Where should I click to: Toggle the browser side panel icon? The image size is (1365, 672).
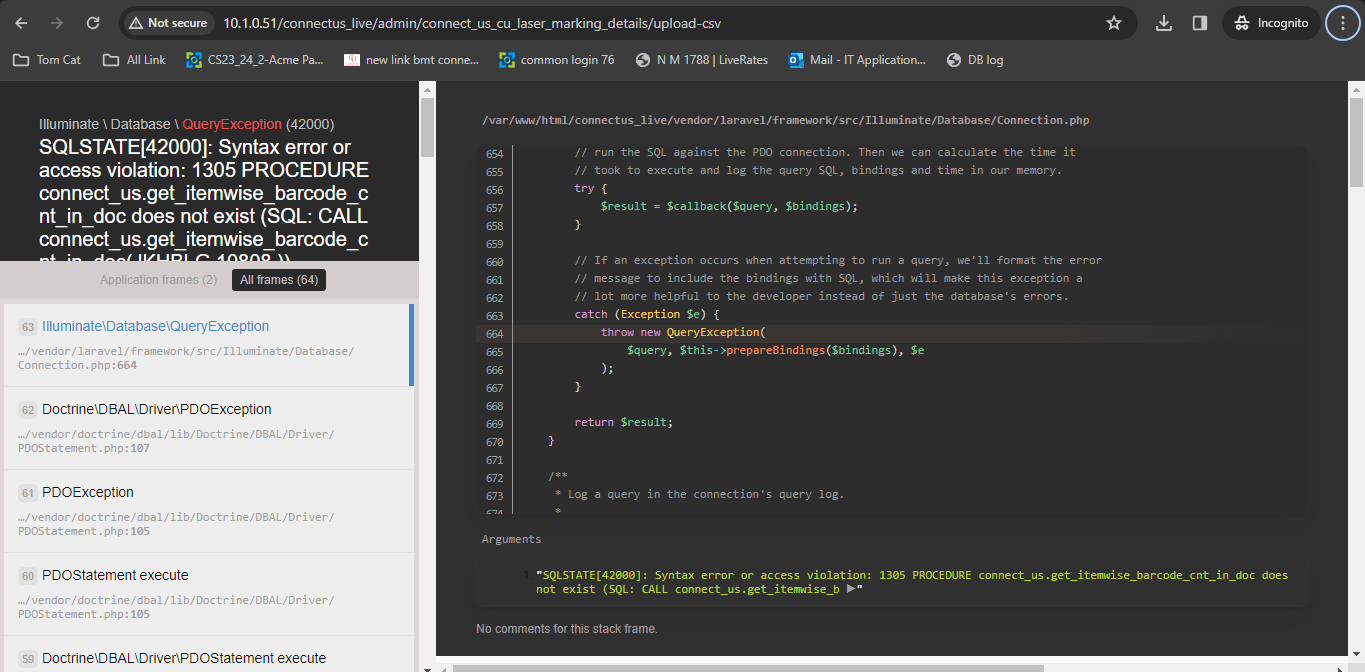[1200, 23]
